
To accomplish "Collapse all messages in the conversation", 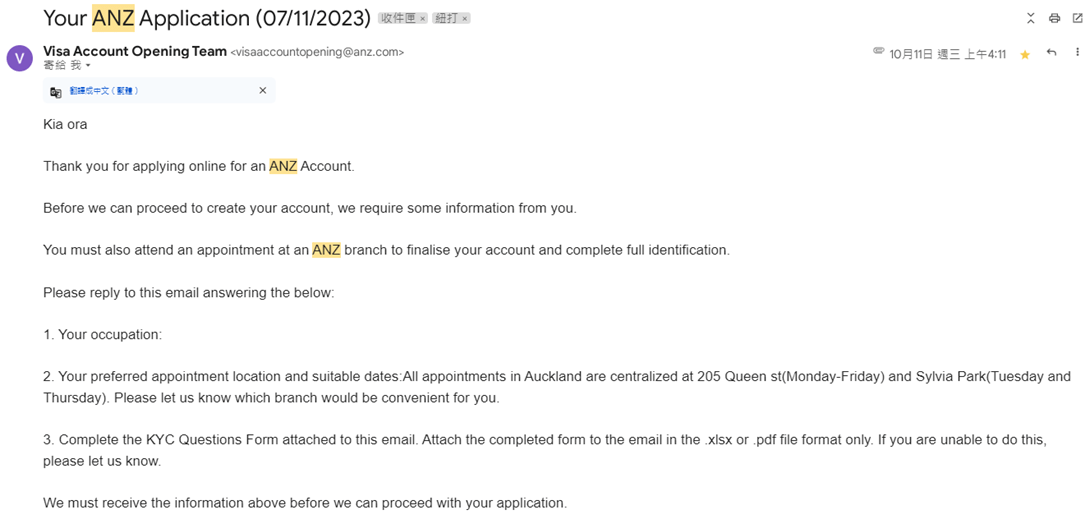I will coord(1032,18).
